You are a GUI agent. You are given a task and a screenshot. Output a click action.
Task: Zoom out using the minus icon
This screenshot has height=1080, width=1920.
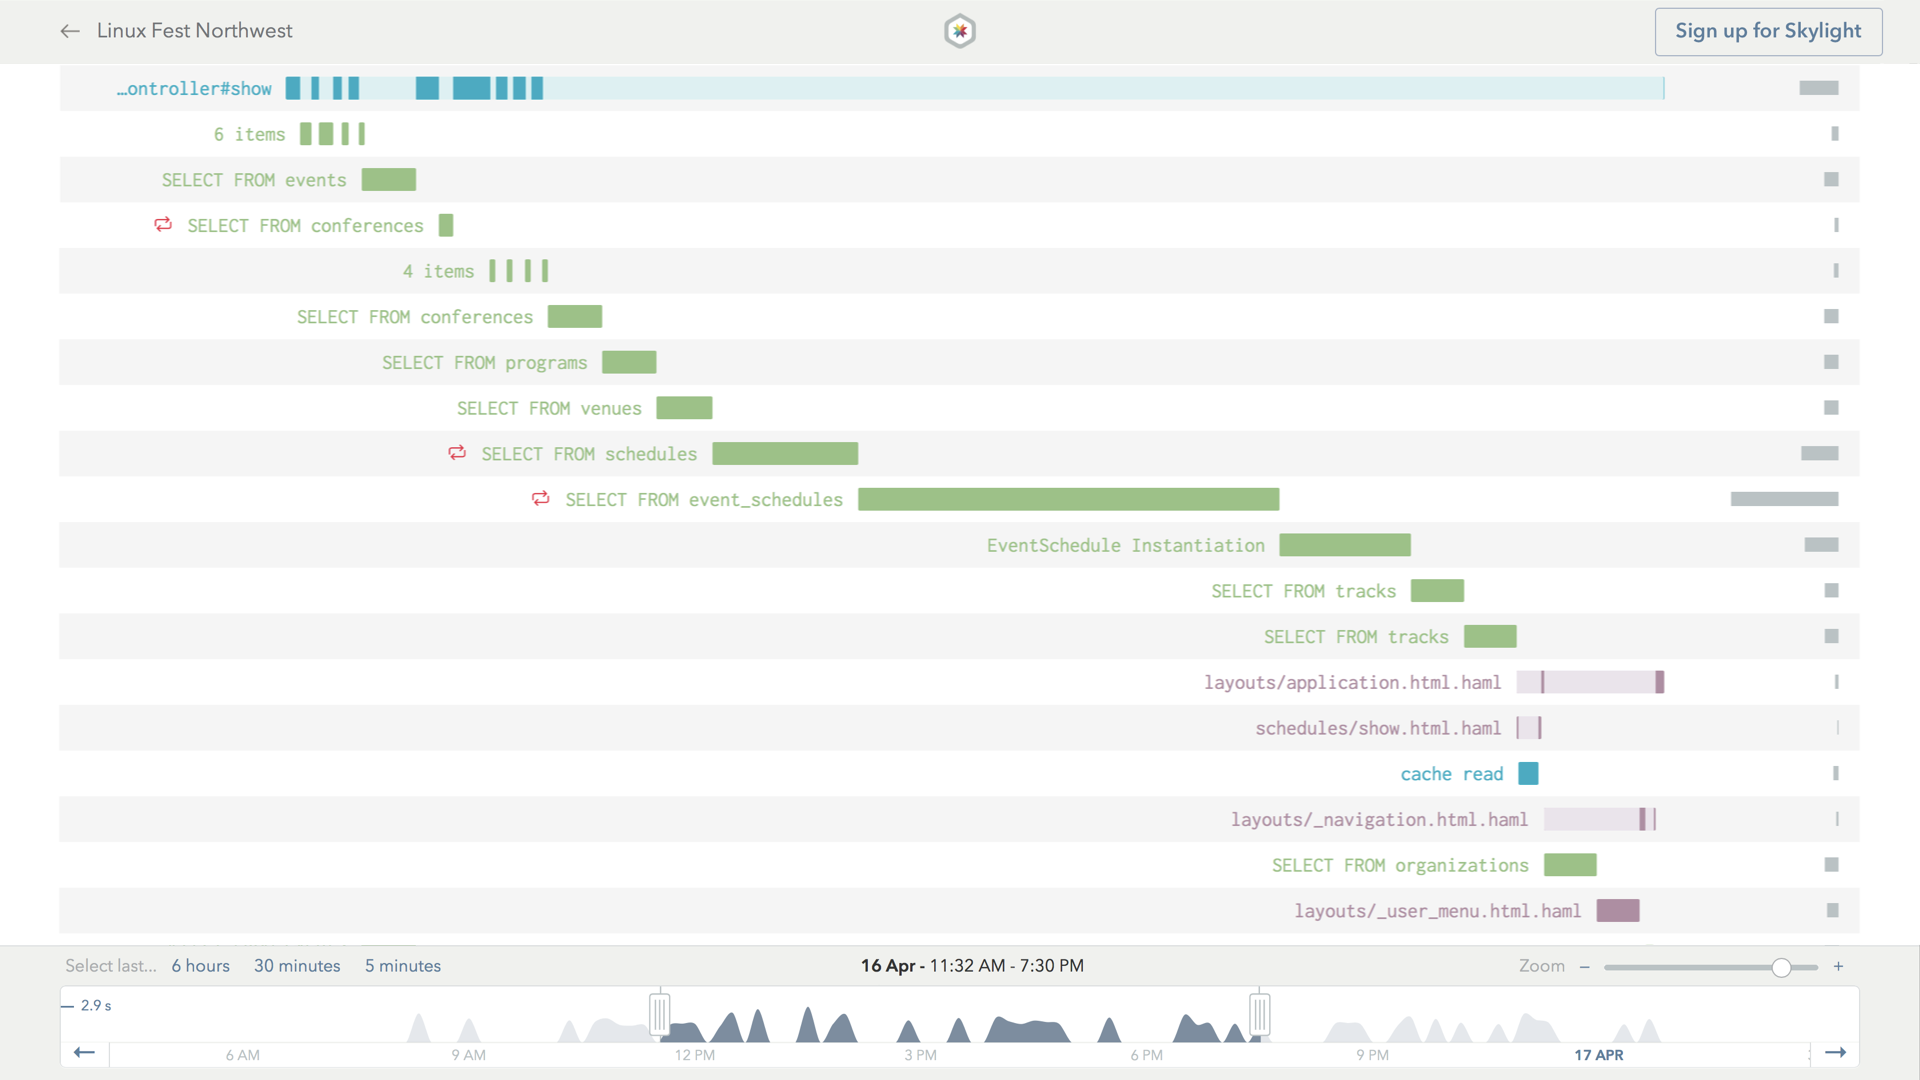[1585, 966]
